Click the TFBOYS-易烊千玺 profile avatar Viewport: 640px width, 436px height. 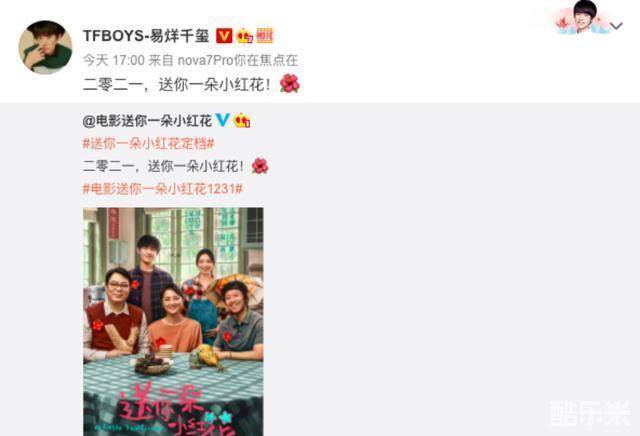[x=45, y=47]
